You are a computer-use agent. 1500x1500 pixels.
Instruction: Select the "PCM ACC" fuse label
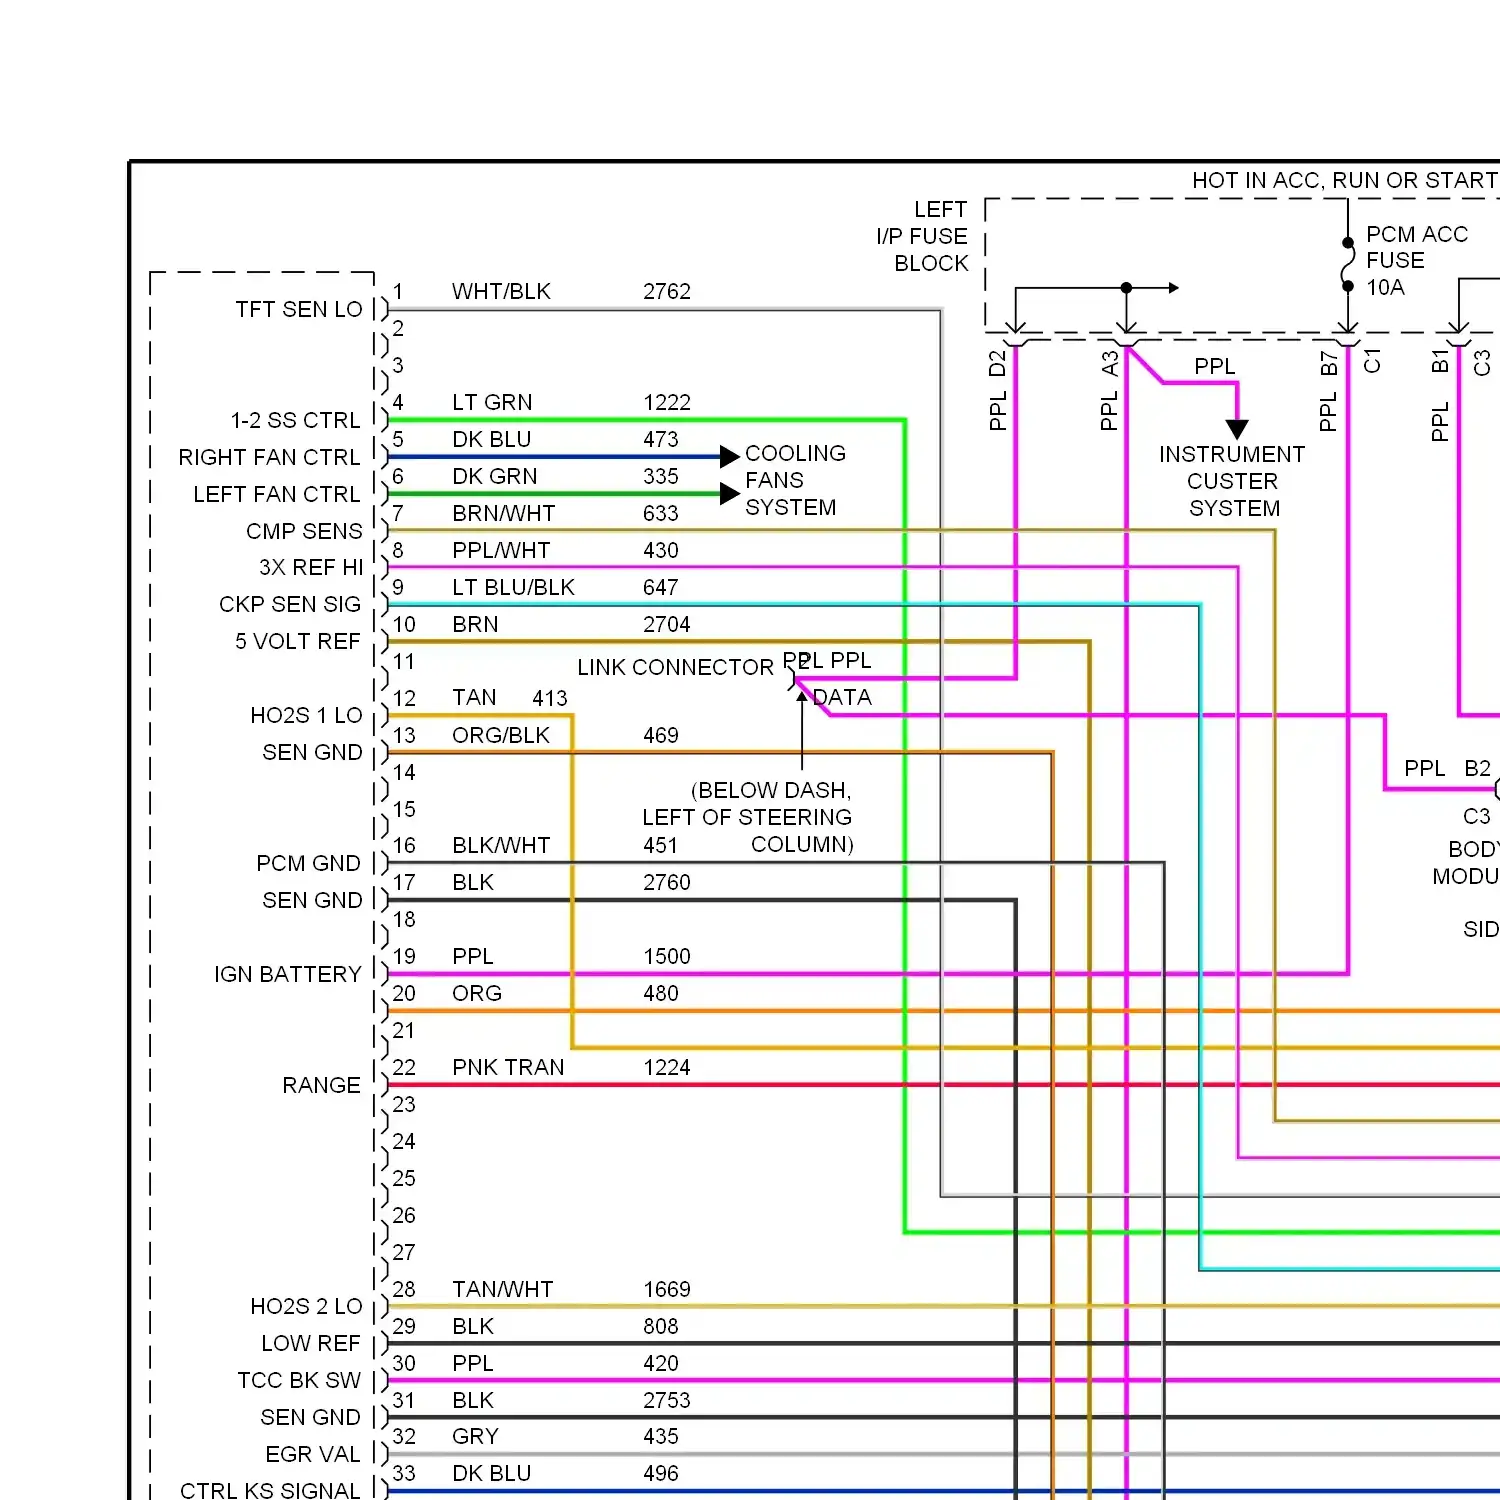coord(1417,234)
